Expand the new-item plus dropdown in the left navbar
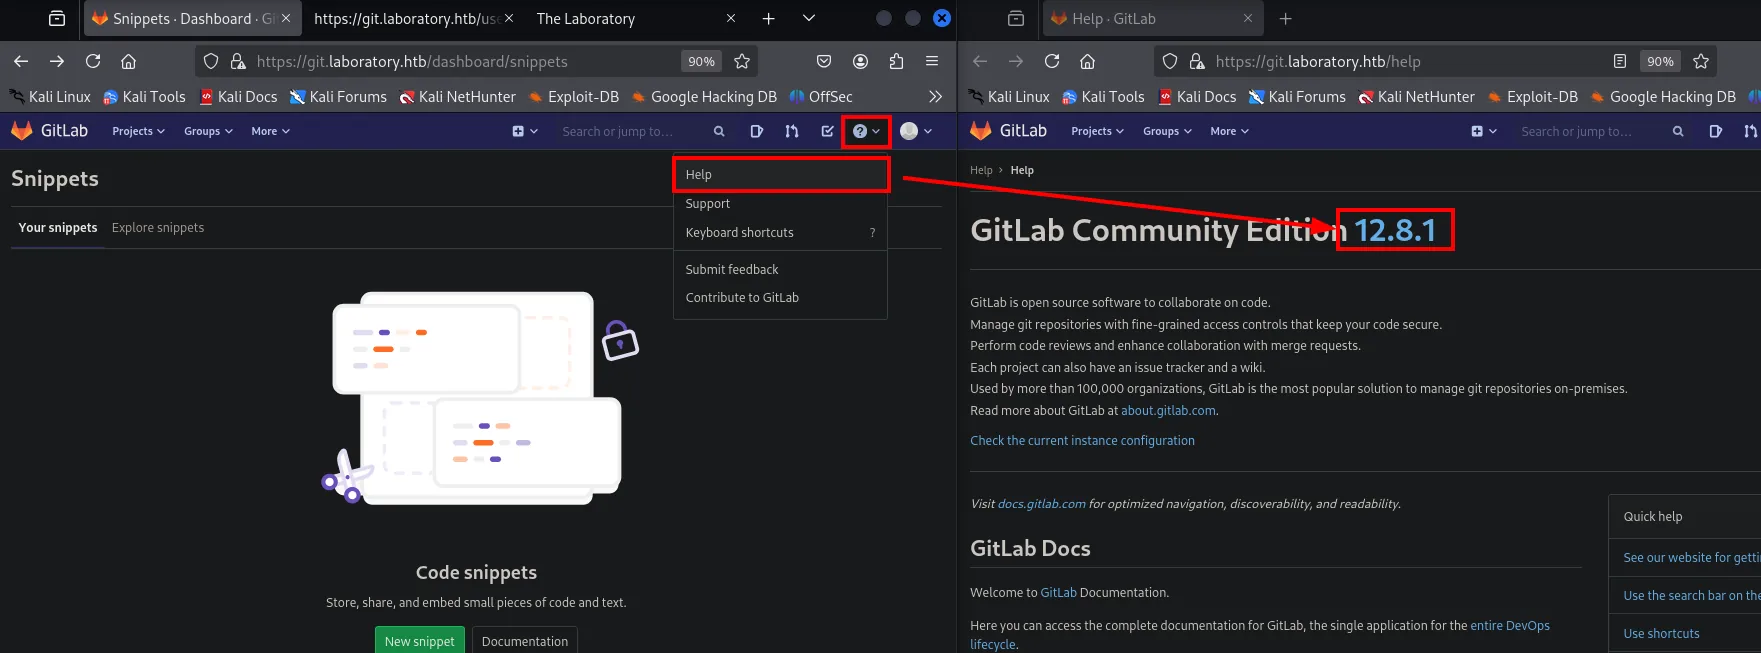1761x653 pixels. pyautogui.click(x=525, y=131)
